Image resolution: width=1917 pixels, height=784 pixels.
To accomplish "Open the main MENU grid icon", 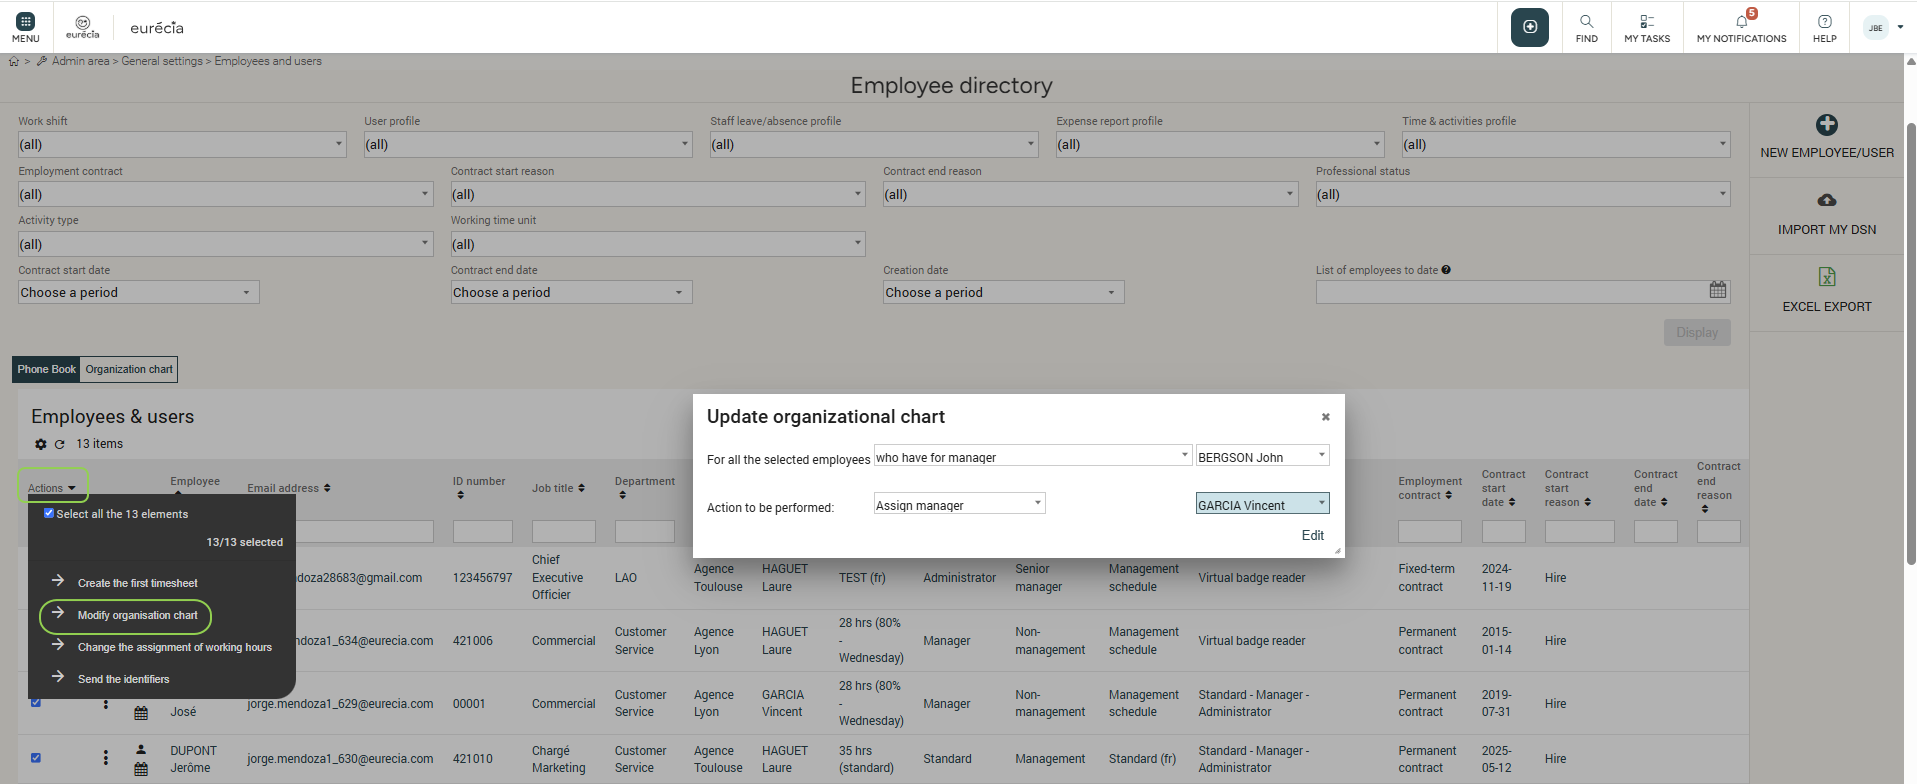I will (26, 21).
